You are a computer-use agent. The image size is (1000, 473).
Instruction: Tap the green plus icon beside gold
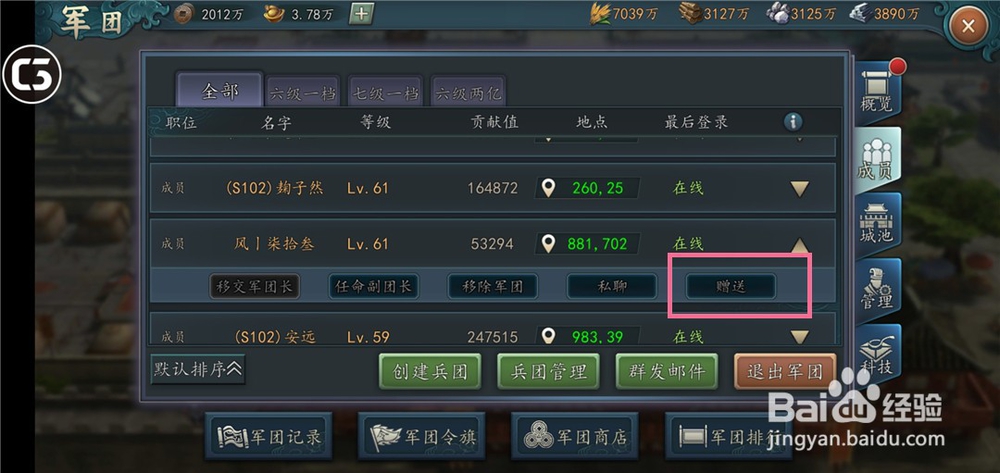(x=362, y=13)
